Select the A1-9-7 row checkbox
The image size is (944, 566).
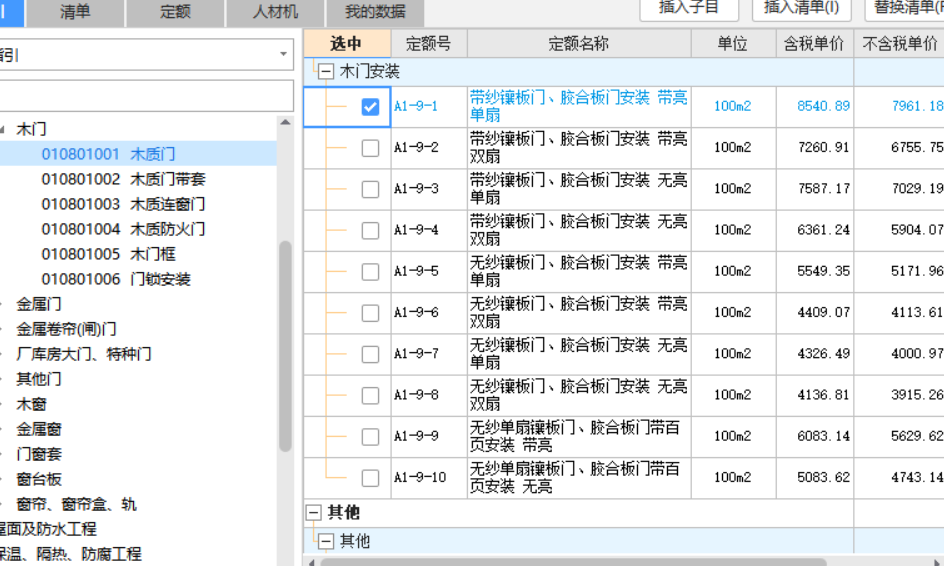[370, 354]
